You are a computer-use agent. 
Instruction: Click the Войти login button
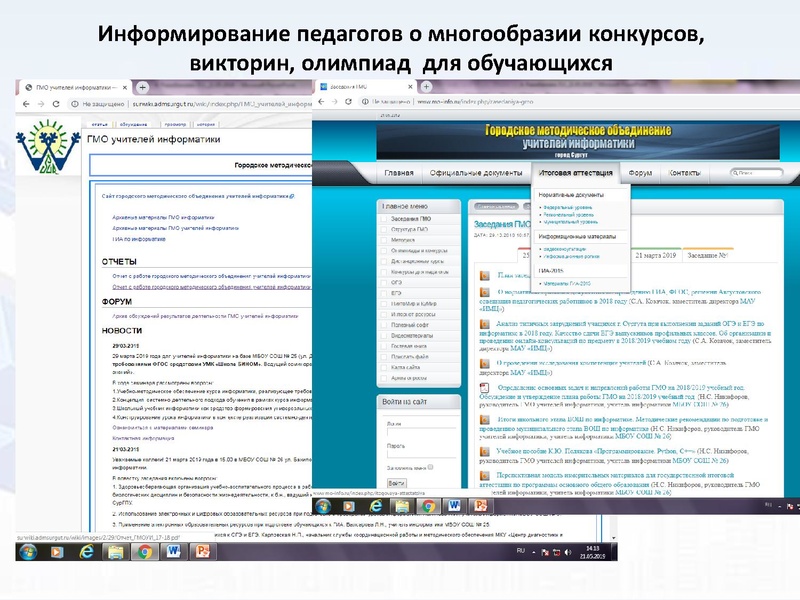click(396, 483)
